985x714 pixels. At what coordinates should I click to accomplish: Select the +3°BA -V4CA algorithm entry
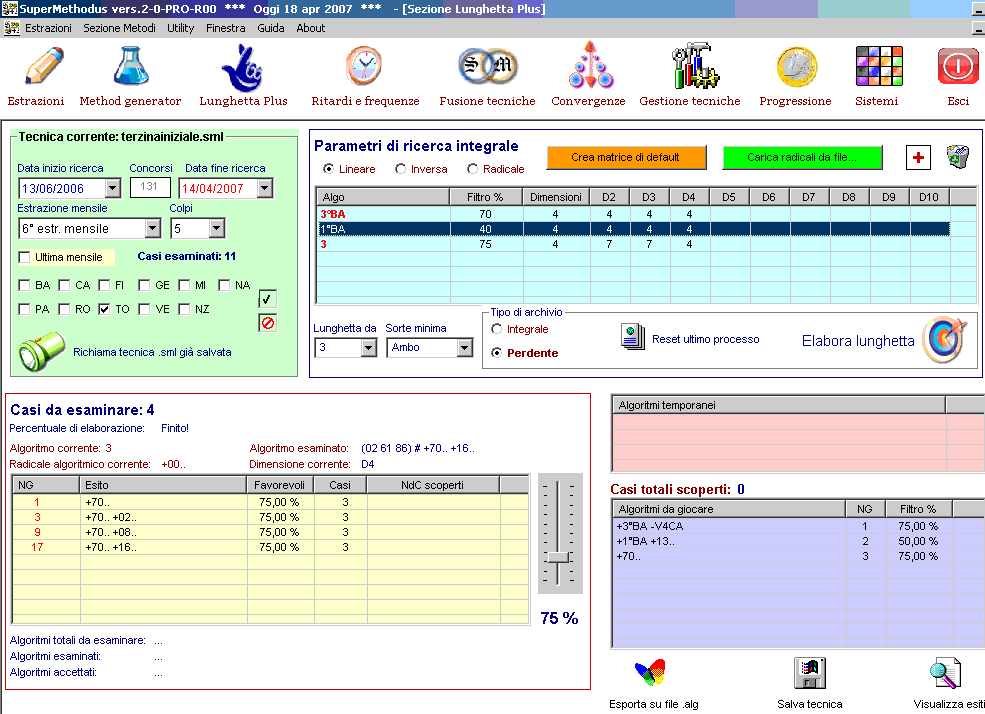pos(798,526)
